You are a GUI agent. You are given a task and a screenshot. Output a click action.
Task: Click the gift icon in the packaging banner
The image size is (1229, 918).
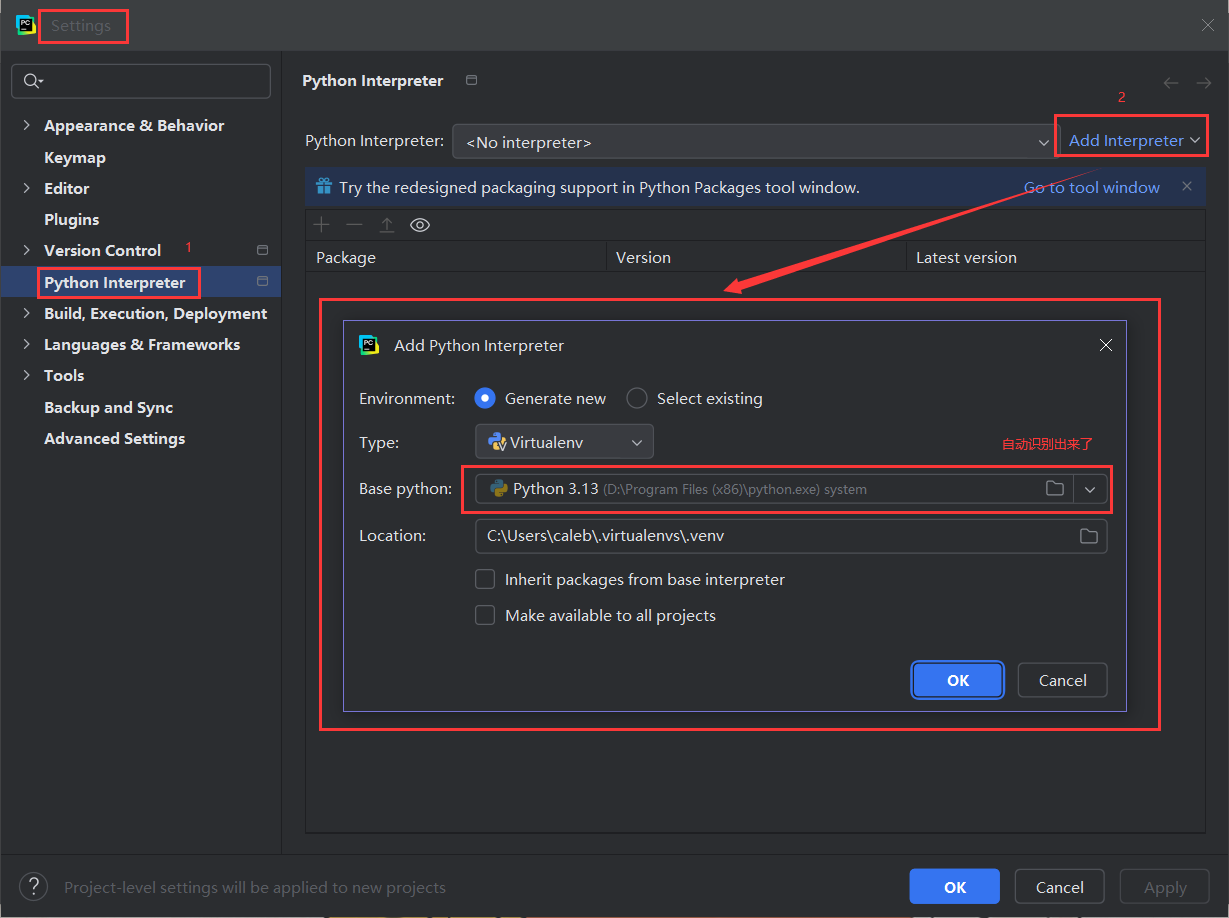tap(324, 186)
